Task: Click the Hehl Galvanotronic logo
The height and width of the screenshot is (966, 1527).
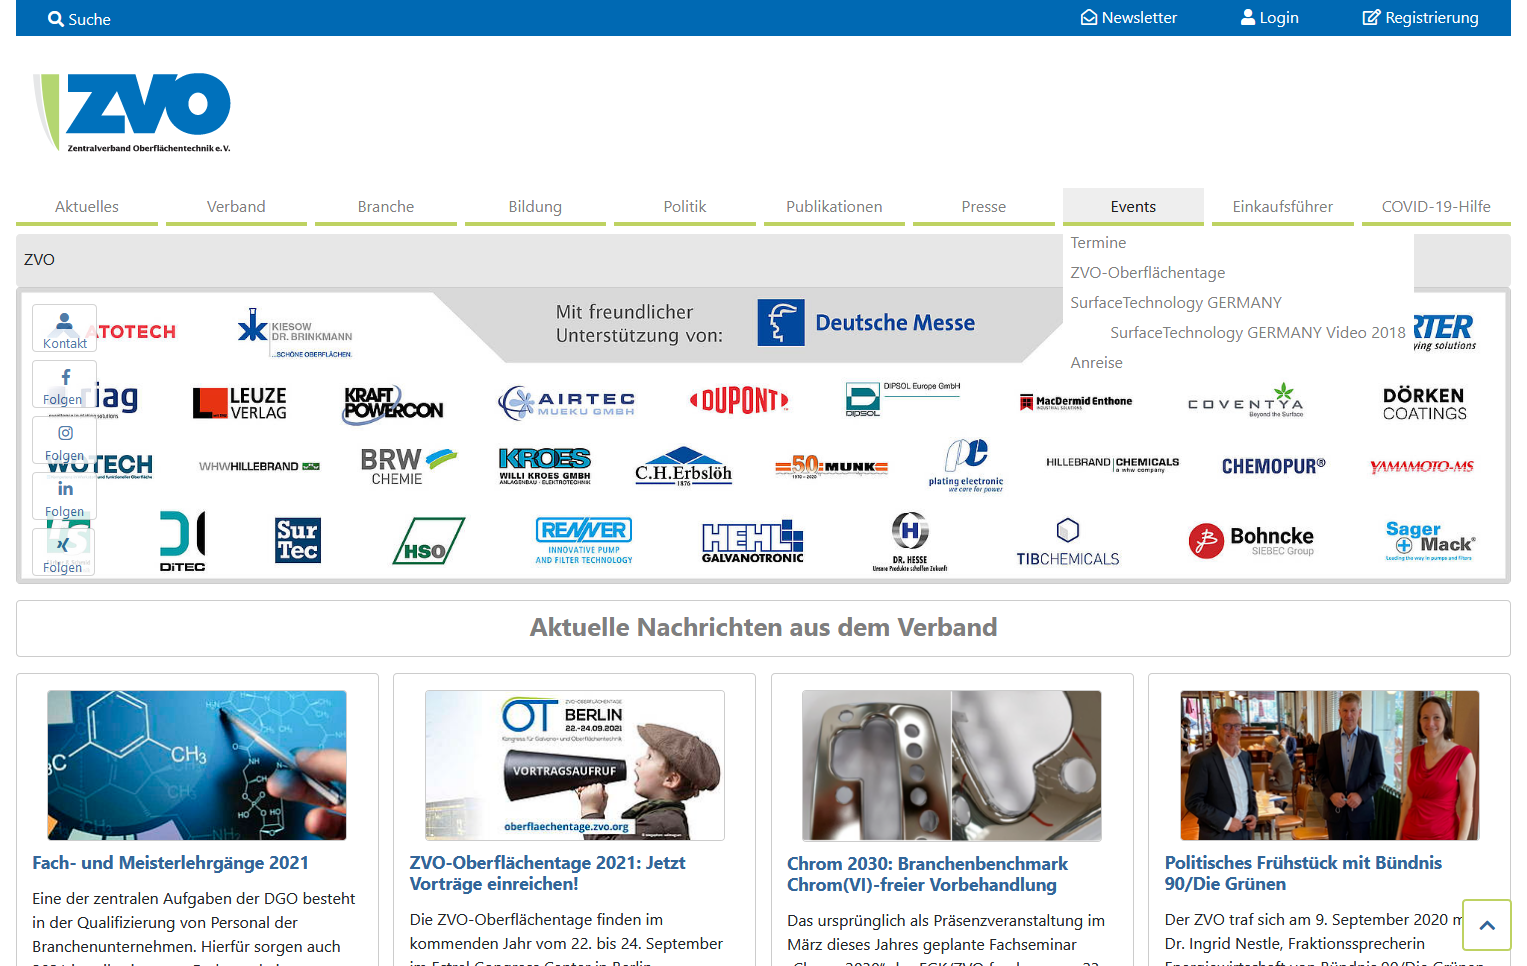Action: tap(753, 541)
